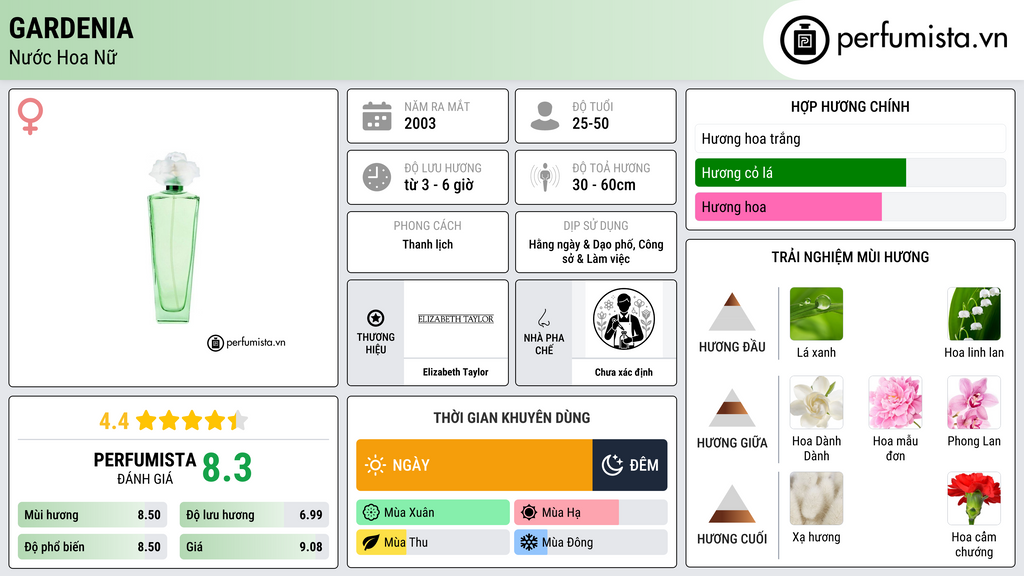Click the Mùa Đông season bar
The image size is (1024, 576).
click(591, 542)
